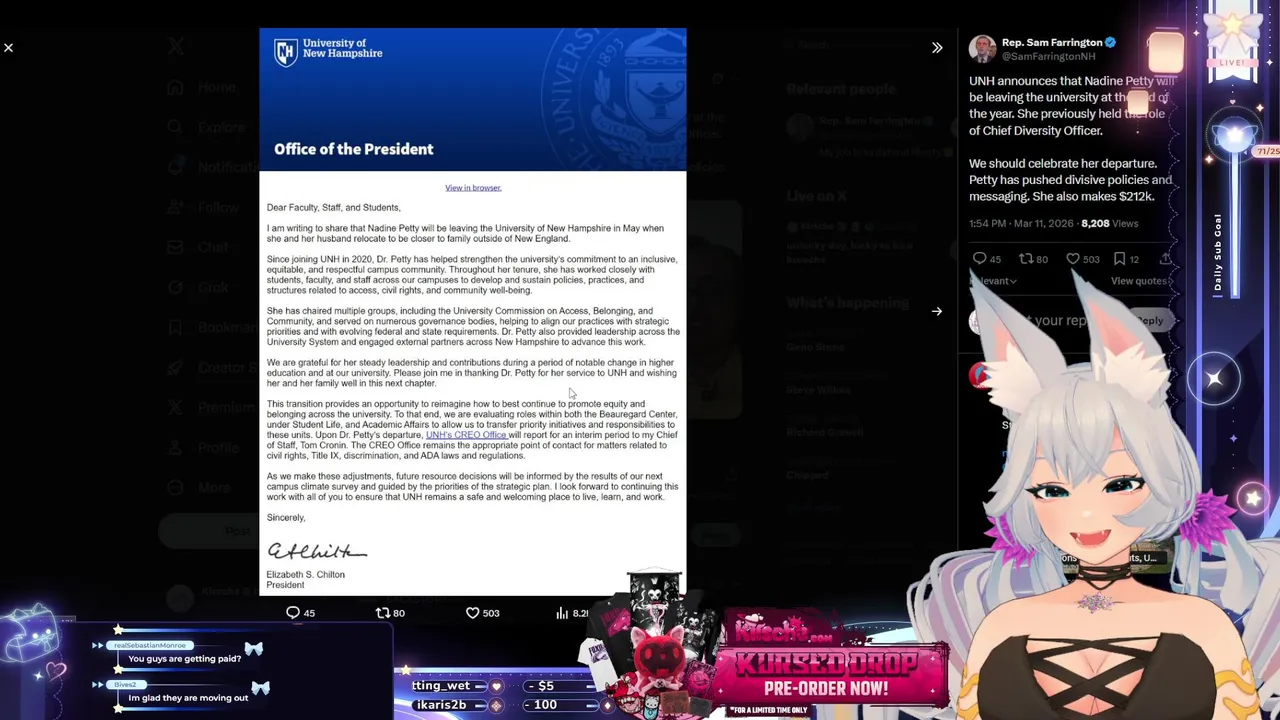Image resolution: width=1280 pixels, height=720 pixels.
Task: Click the Profile person icon in sidebar
Action: tap(176, 448)
